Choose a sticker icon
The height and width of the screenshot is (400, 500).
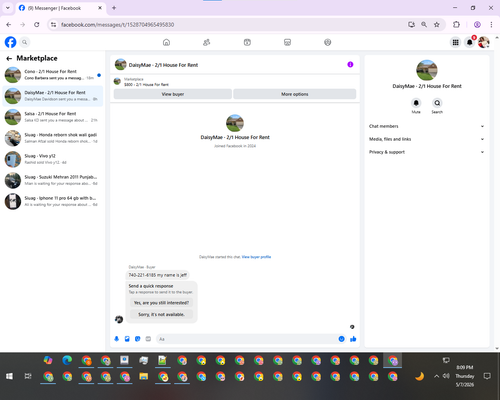pyautogui.click(x=138, y=339)
